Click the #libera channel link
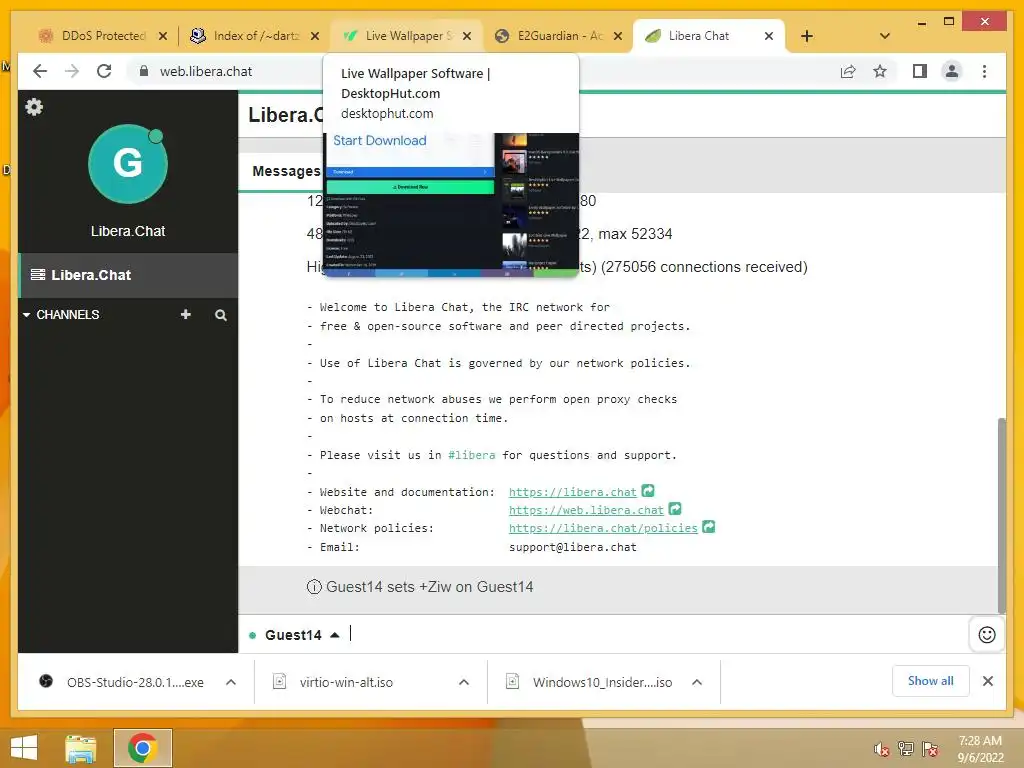 [472, 455]
